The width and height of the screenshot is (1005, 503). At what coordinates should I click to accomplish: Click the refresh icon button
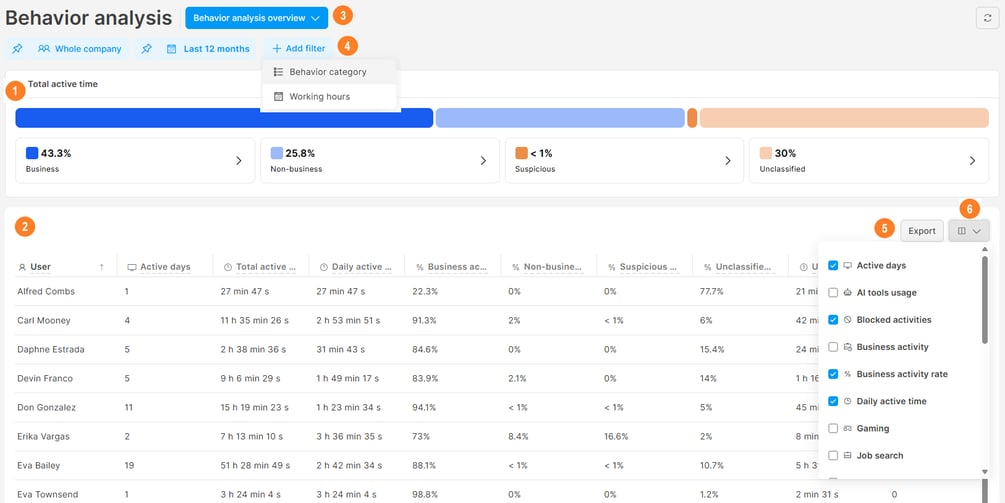(x=987, y=18)
